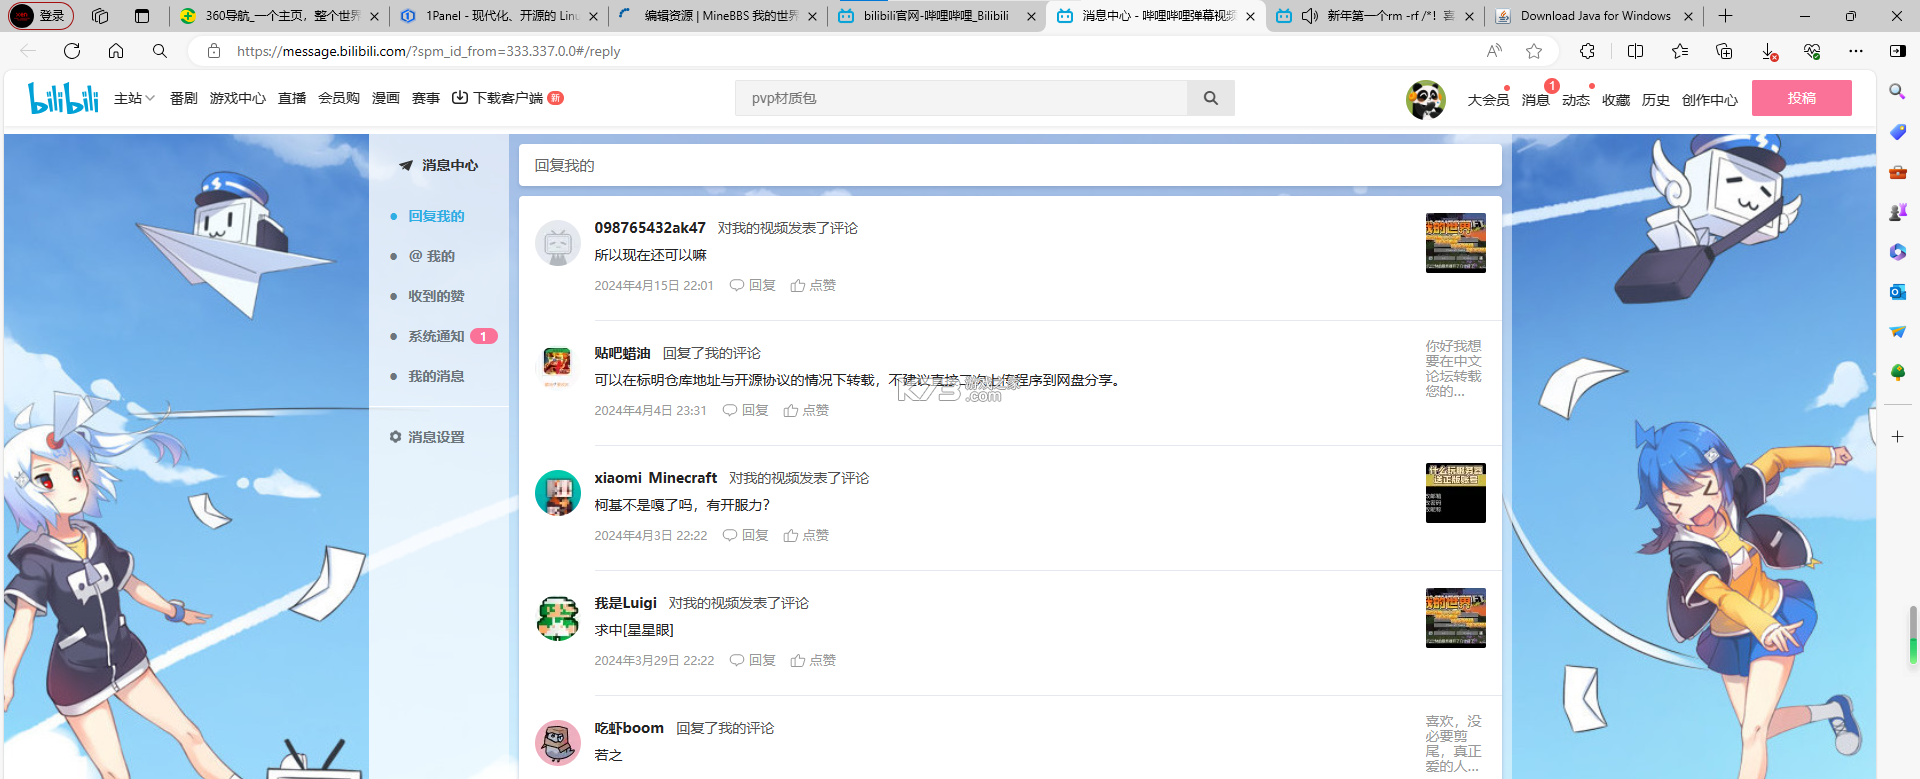Image resolution: width=1920 pixels, height=779 pixels.
Task: Open a new browser tab
Action: point(1725,16)
